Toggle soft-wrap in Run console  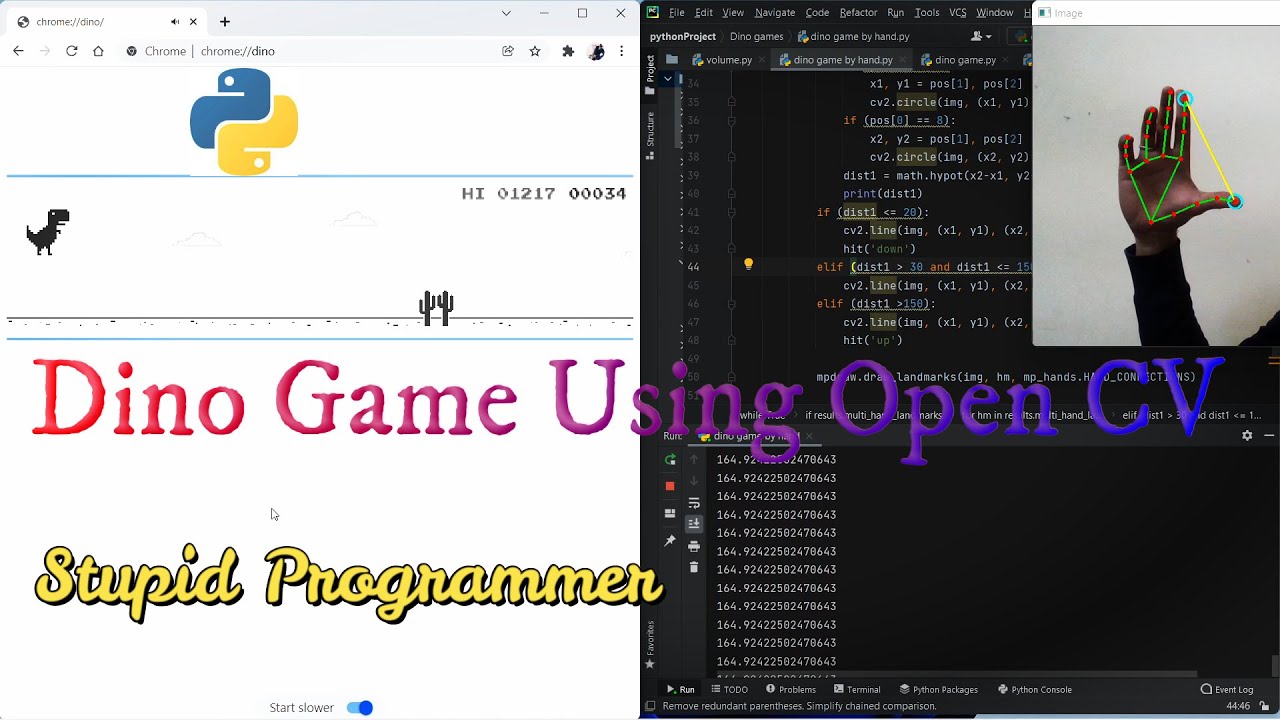point(694,503)
